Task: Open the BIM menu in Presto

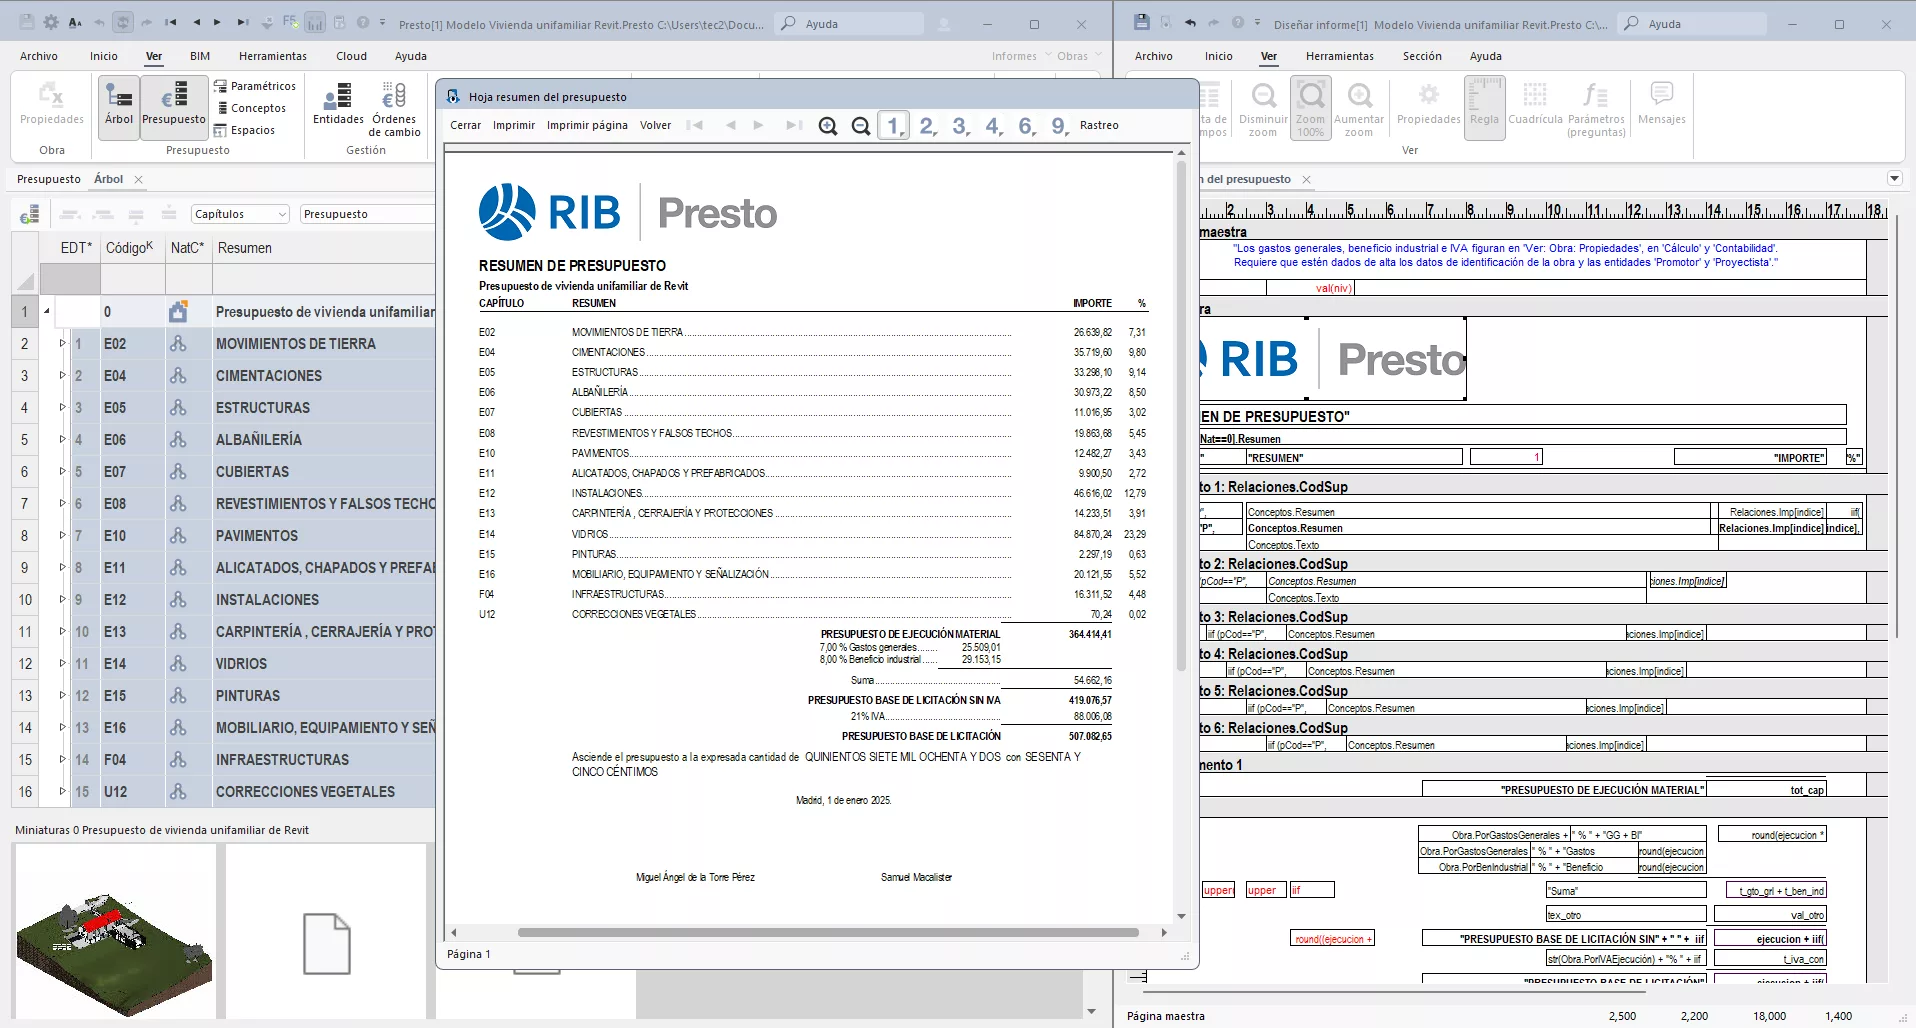Action: (x=200, y=56)
